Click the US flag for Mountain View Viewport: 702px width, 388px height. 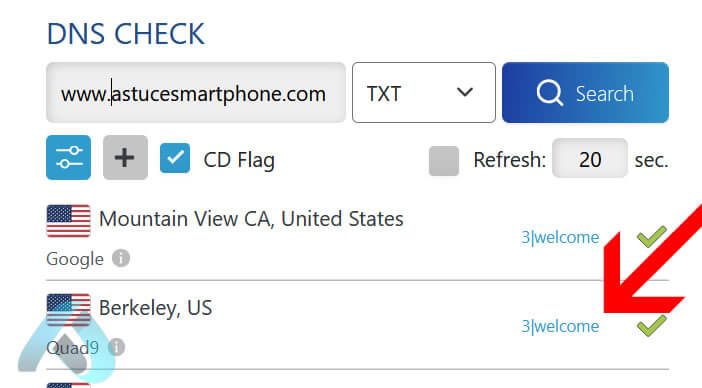(68, 221)
